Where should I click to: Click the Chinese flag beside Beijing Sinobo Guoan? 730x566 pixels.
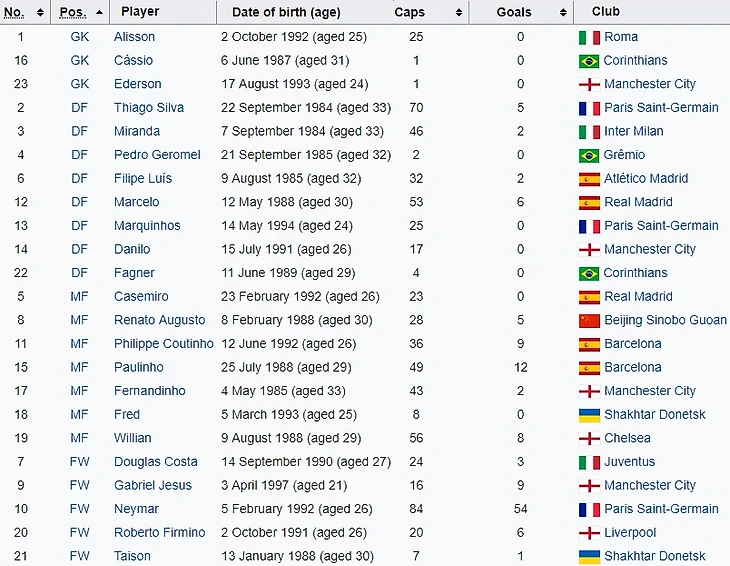589,320
